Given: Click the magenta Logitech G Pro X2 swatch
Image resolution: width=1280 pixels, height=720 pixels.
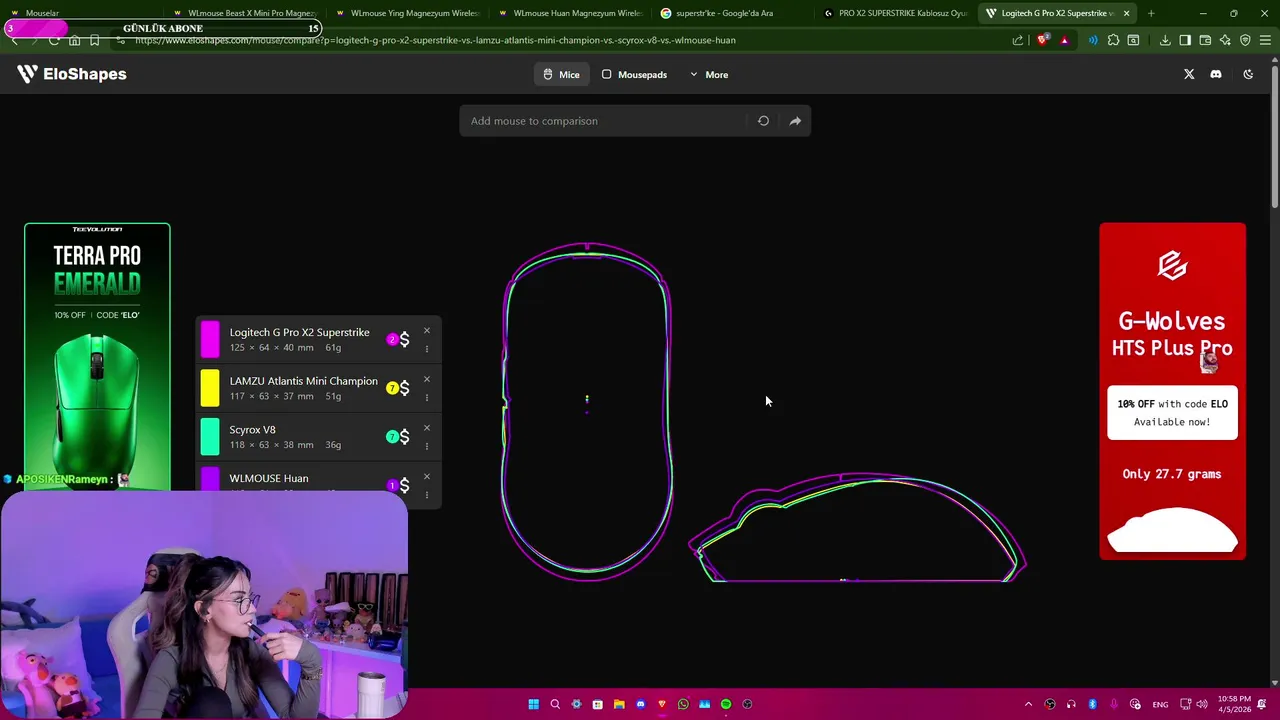Looking at the screenshot, I should pyautogui.click(x=210, y=339).
